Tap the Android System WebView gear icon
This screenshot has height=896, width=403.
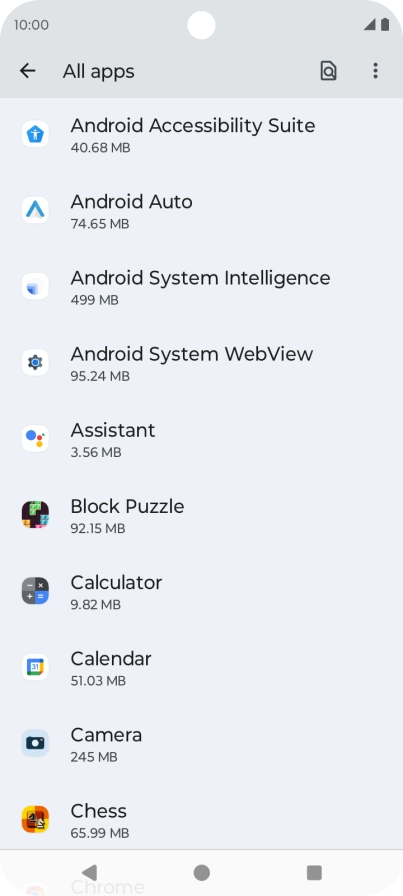pos(35,362)
